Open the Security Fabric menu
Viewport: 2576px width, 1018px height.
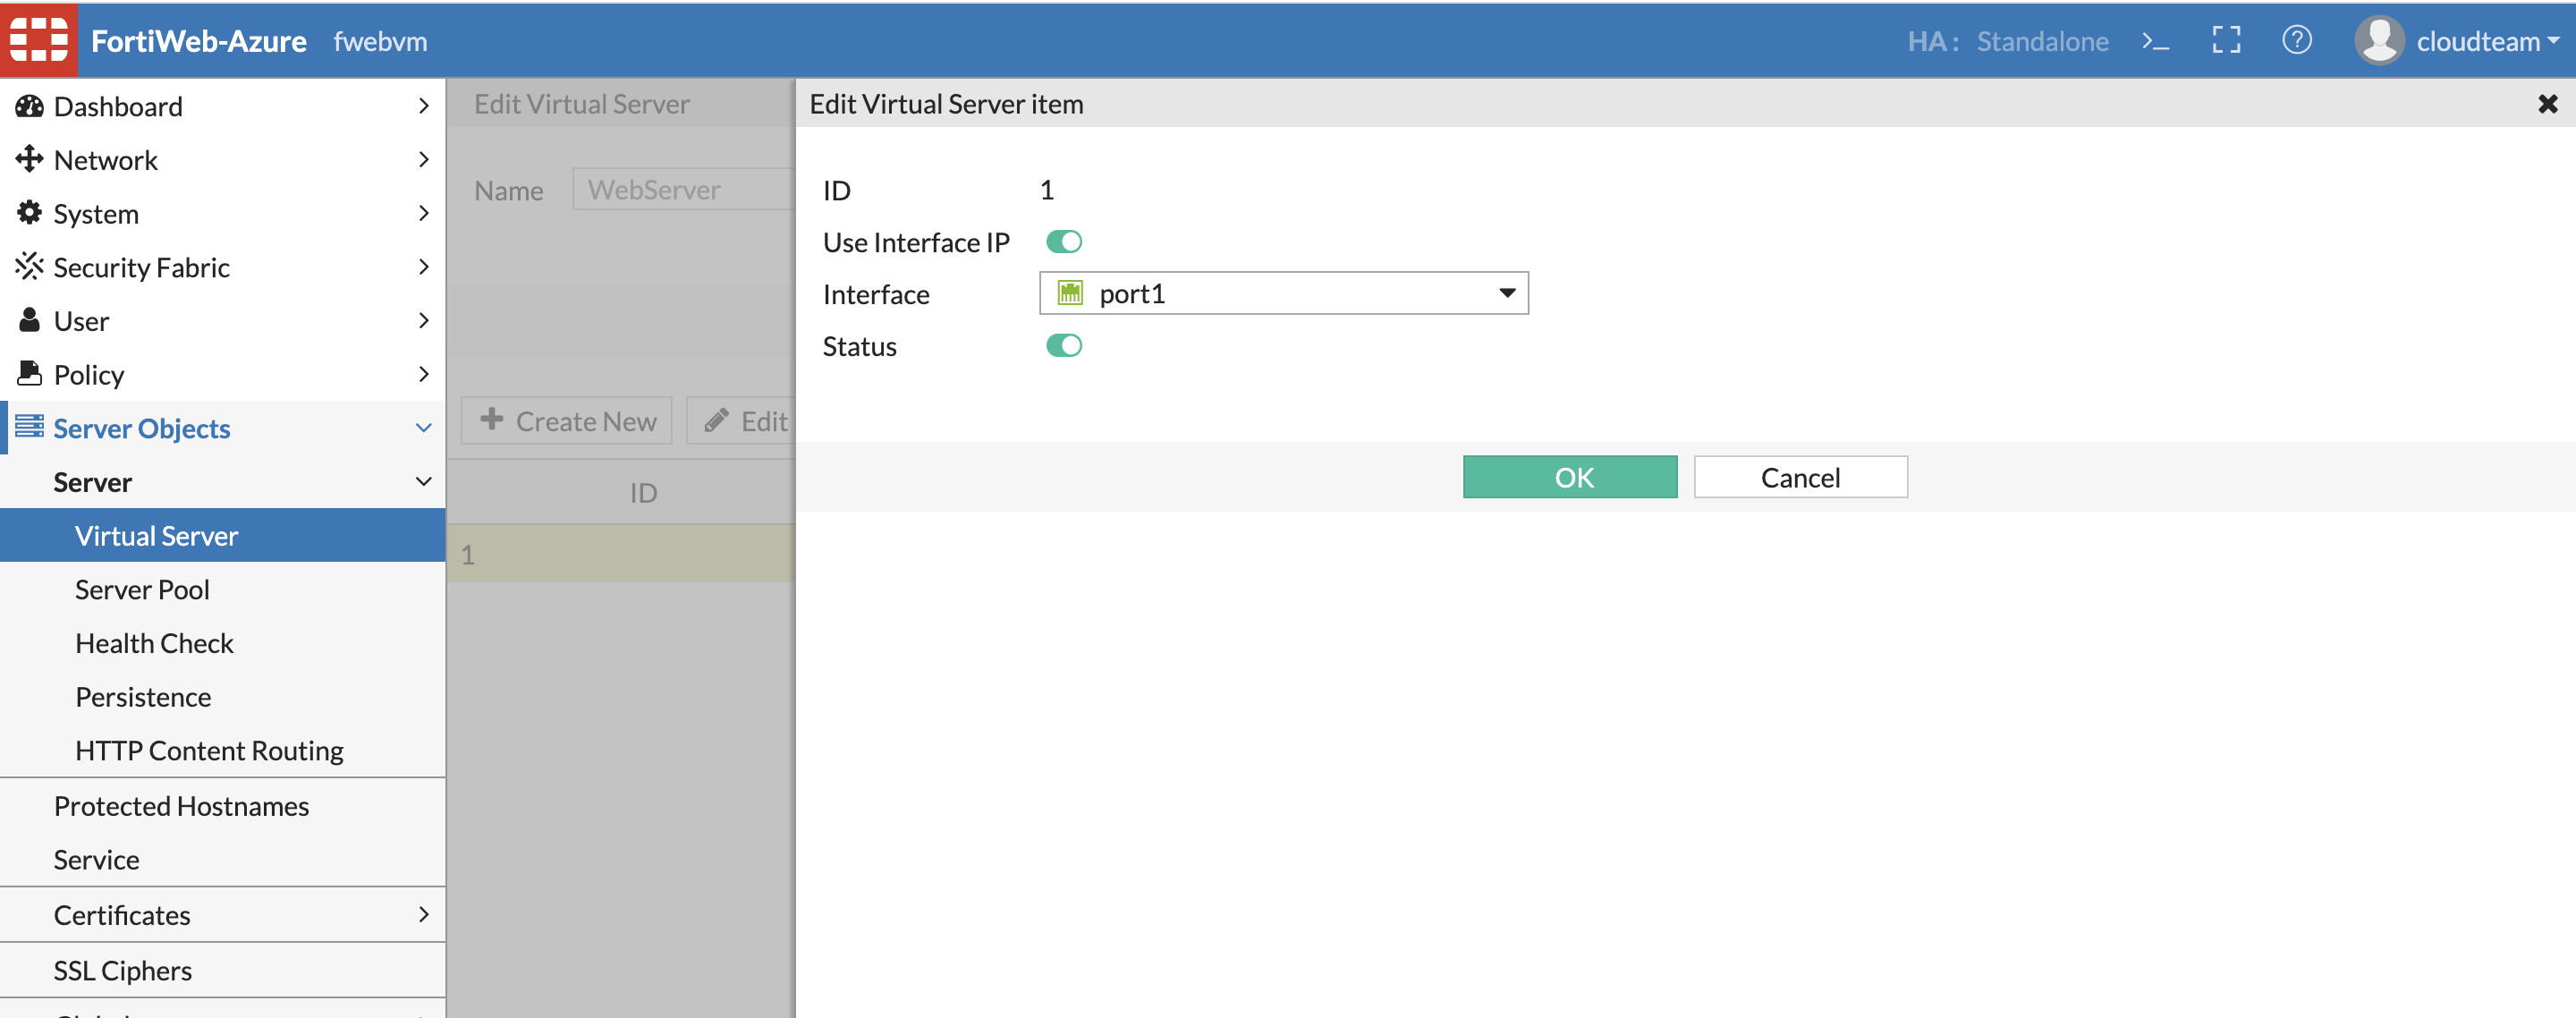pyautogui.click(x=222, y=266)
